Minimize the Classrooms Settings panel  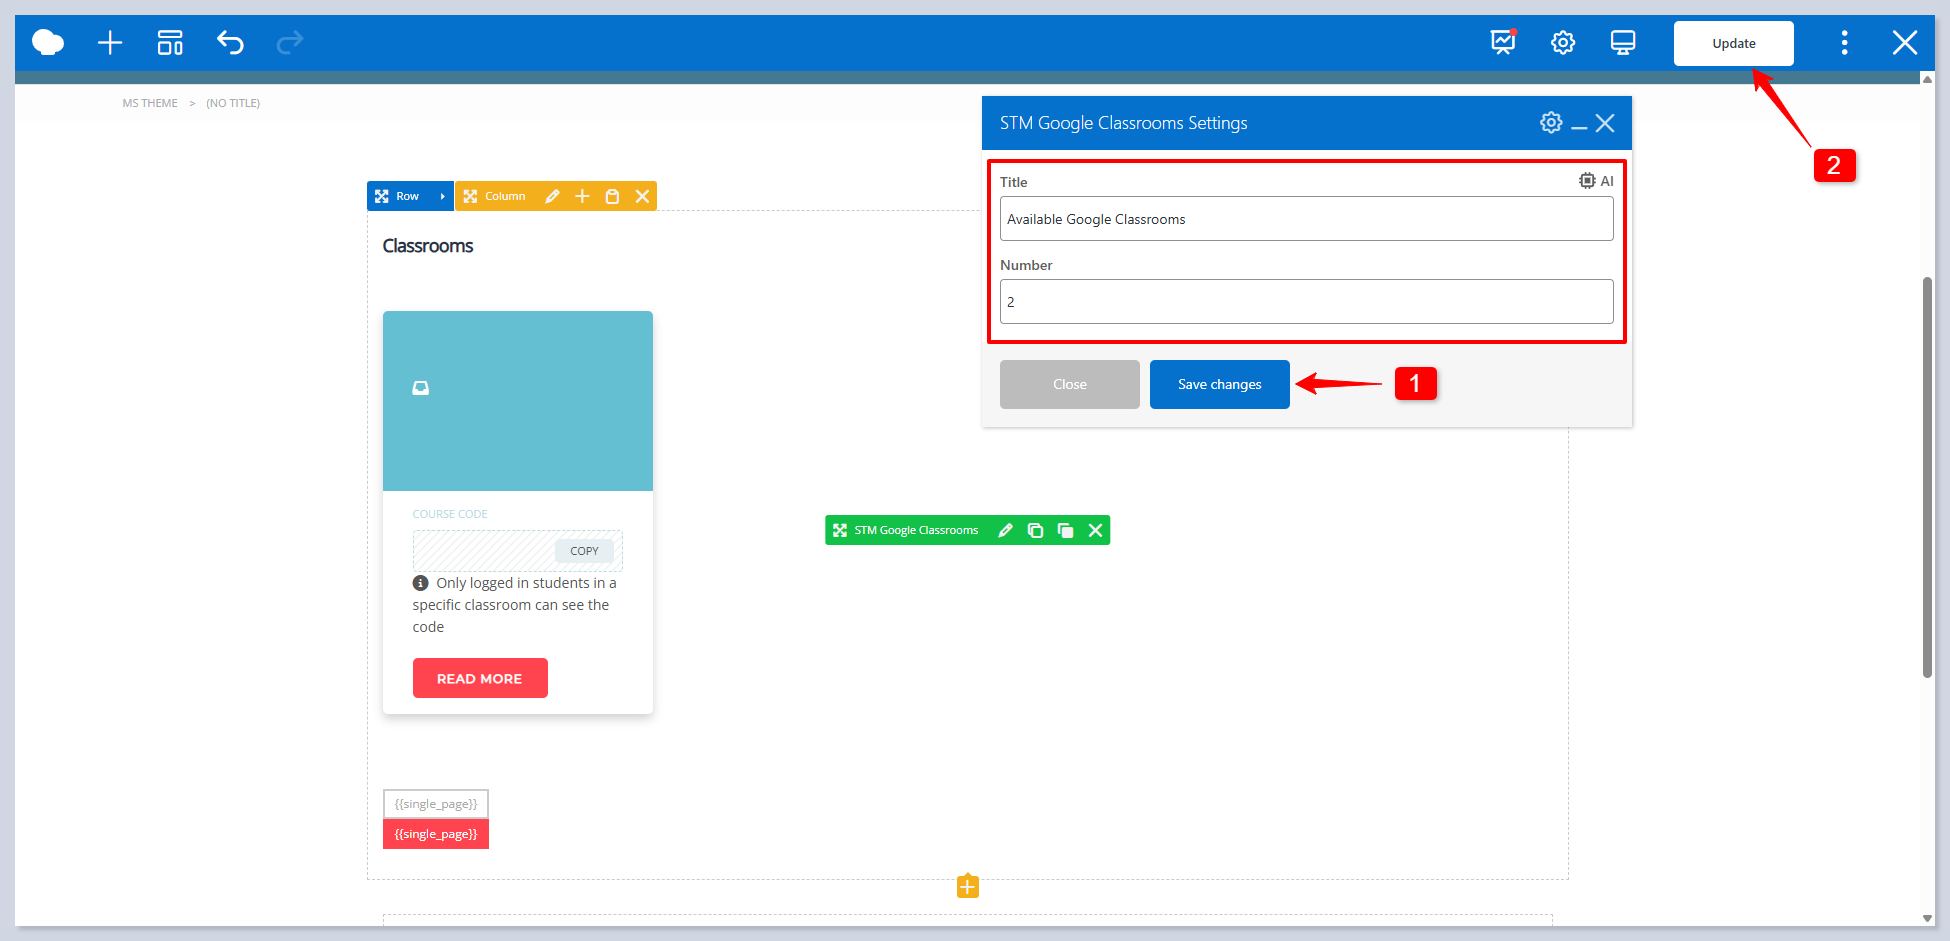click(1579, 125)
